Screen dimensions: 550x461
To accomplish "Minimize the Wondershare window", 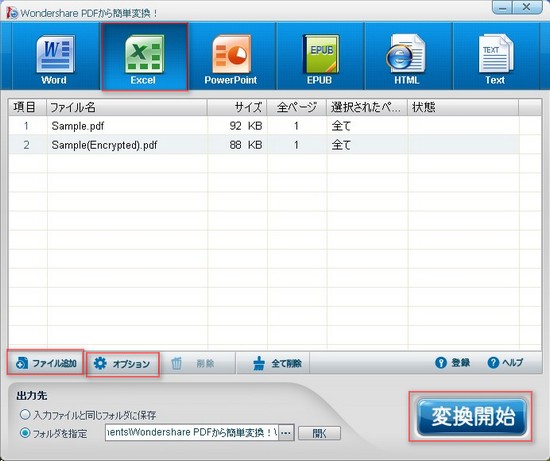I will pyautogui.click(x=502, y=7).
